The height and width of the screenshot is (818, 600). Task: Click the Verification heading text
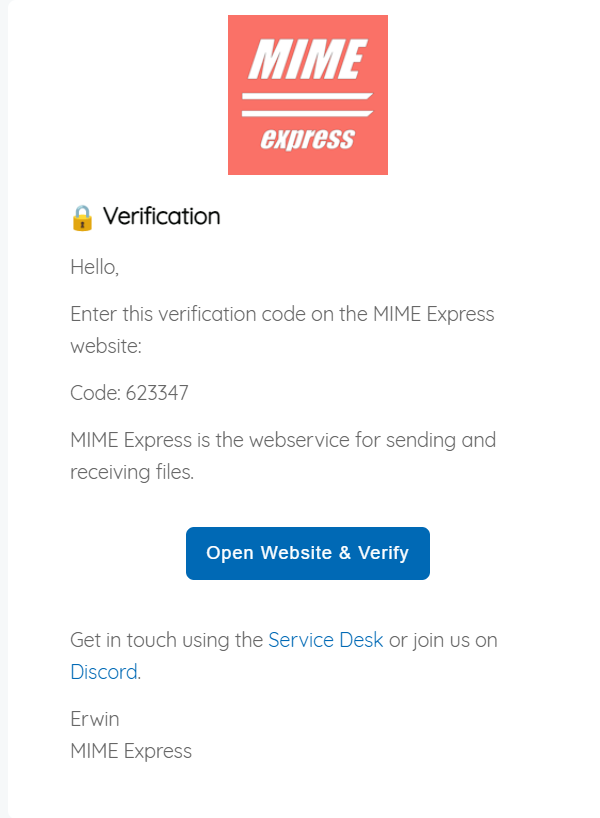click(x=162, y=216)
